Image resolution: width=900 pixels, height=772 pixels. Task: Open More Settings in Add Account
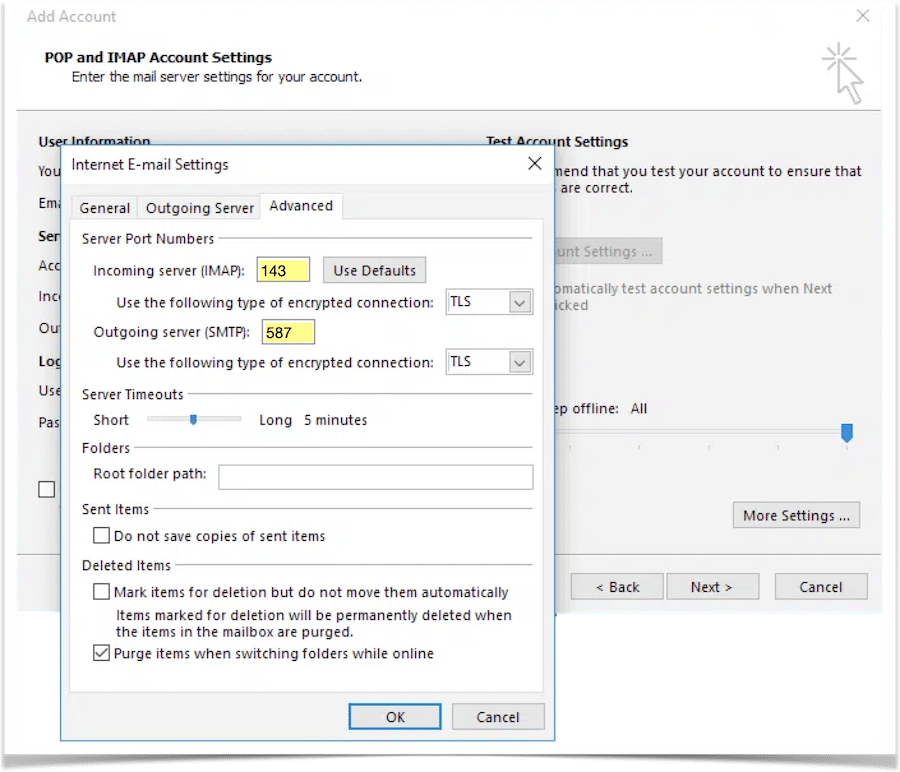[x=795, y=515]
